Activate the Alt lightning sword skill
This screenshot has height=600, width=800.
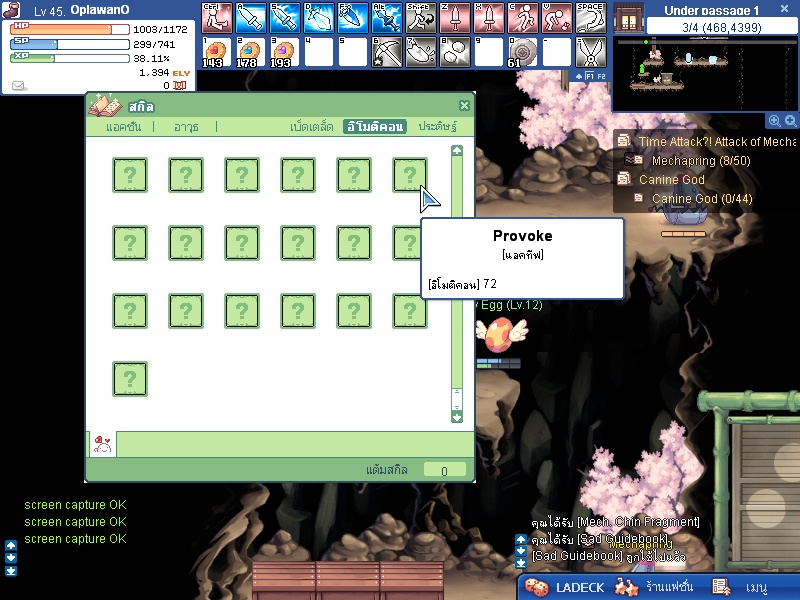click(387, 18)
